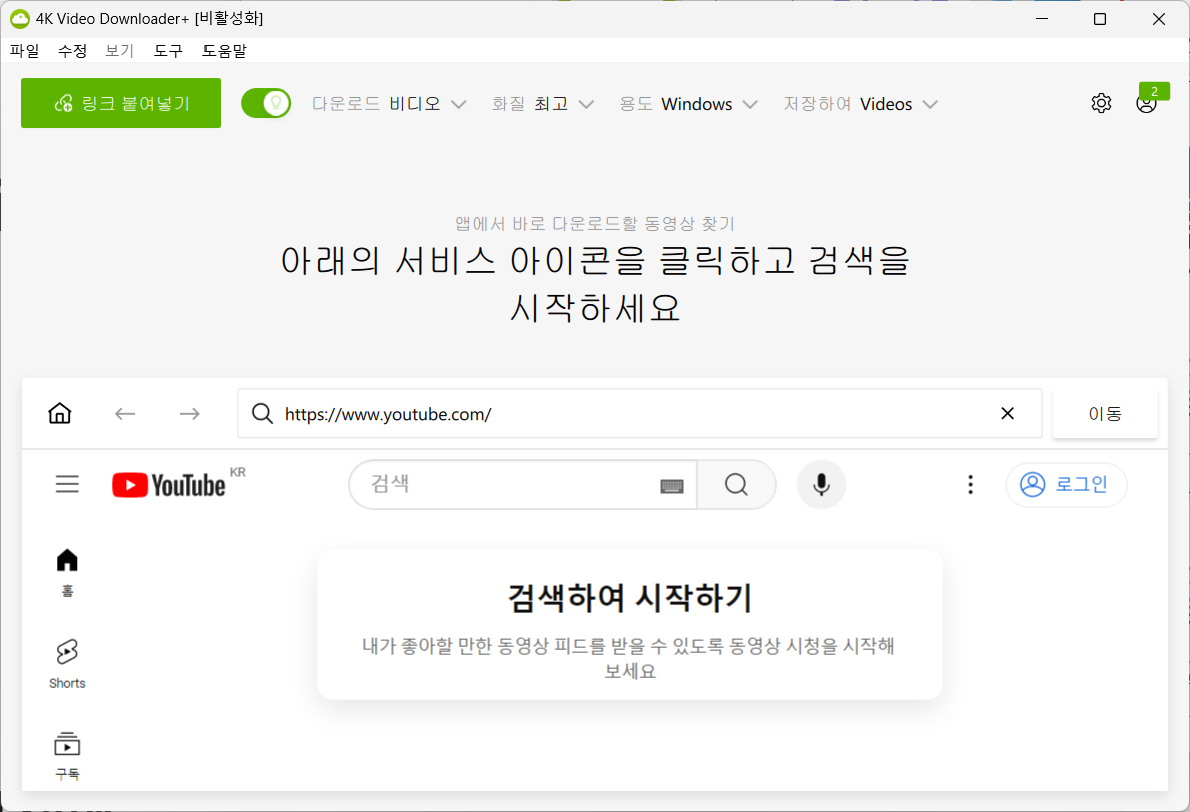Open 구독 subscriptions in the sidebar
Screen dimensions: 1190x812
pyautogui.click(x=68, y=756)
